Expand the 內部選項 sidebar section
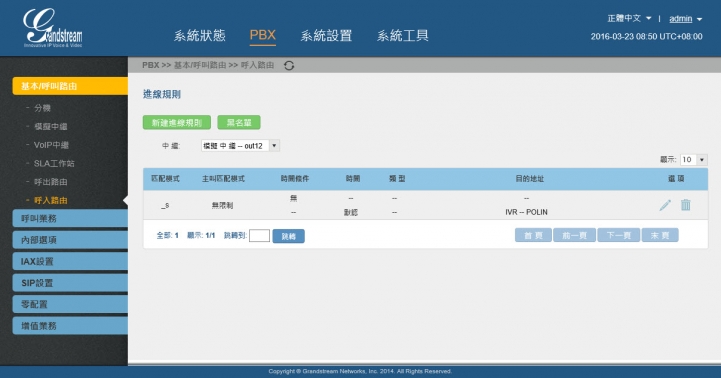 pos(70,240)
